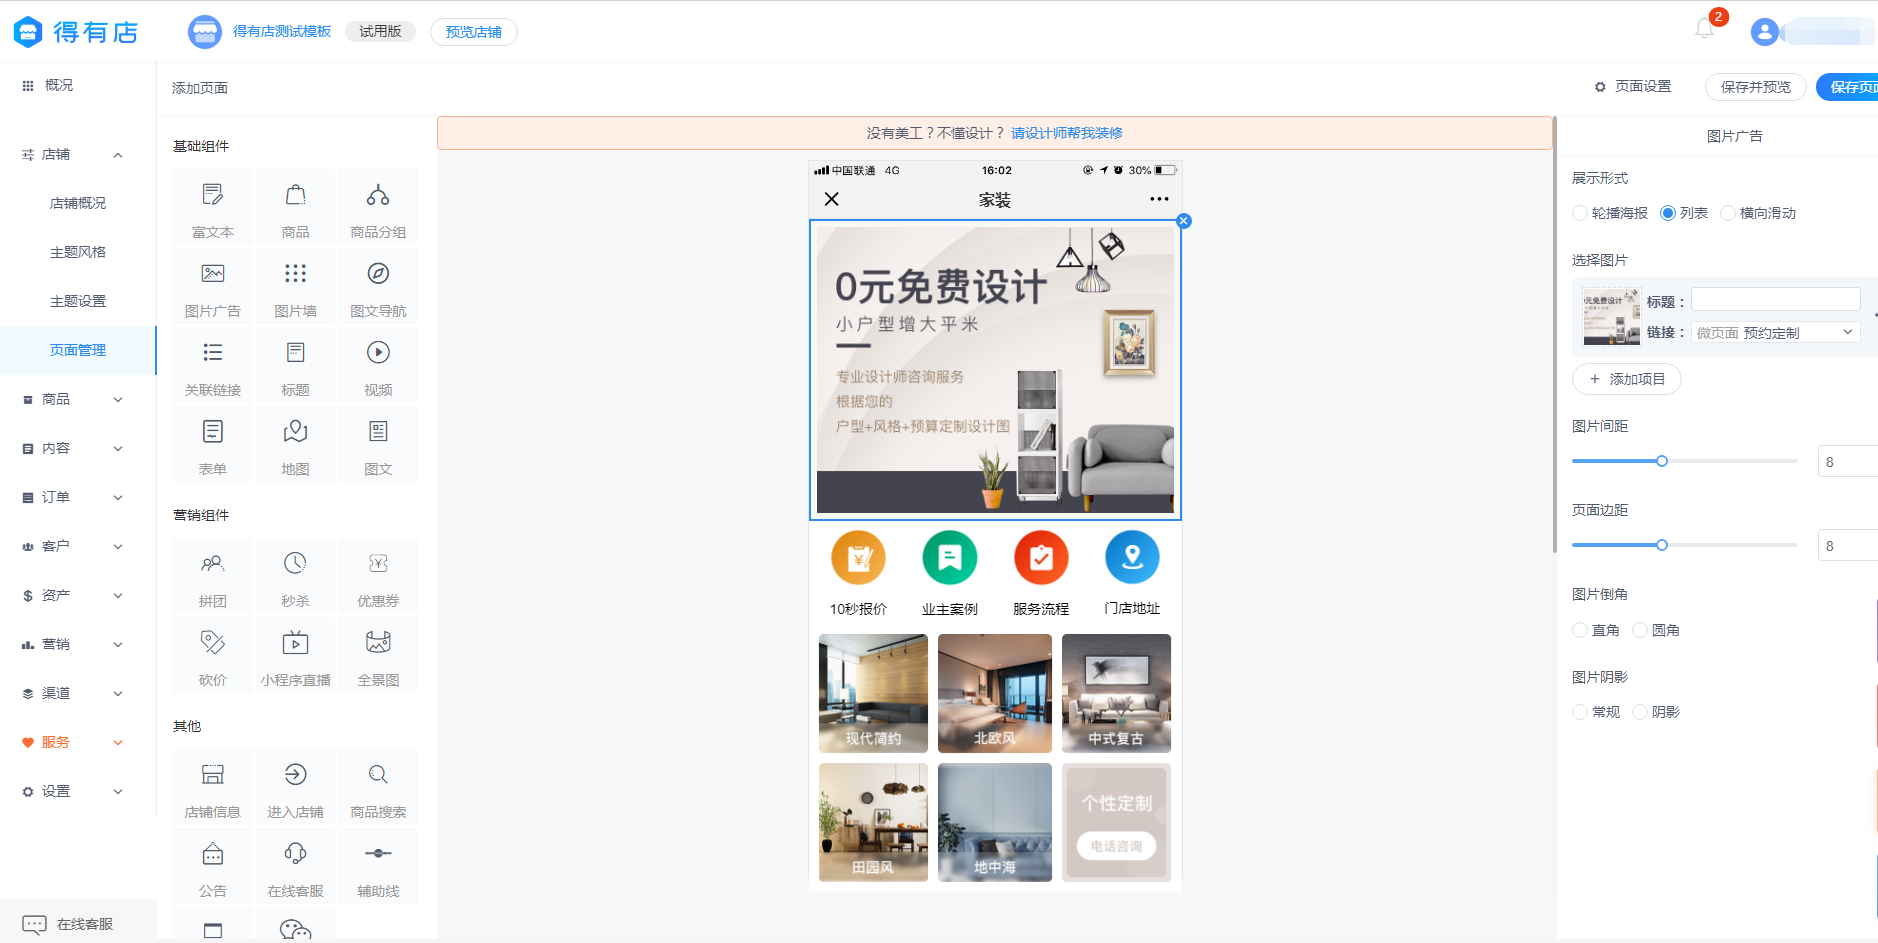
Task: Expand the 内容 sidebar menu
Action: click(x=118, y=449)
